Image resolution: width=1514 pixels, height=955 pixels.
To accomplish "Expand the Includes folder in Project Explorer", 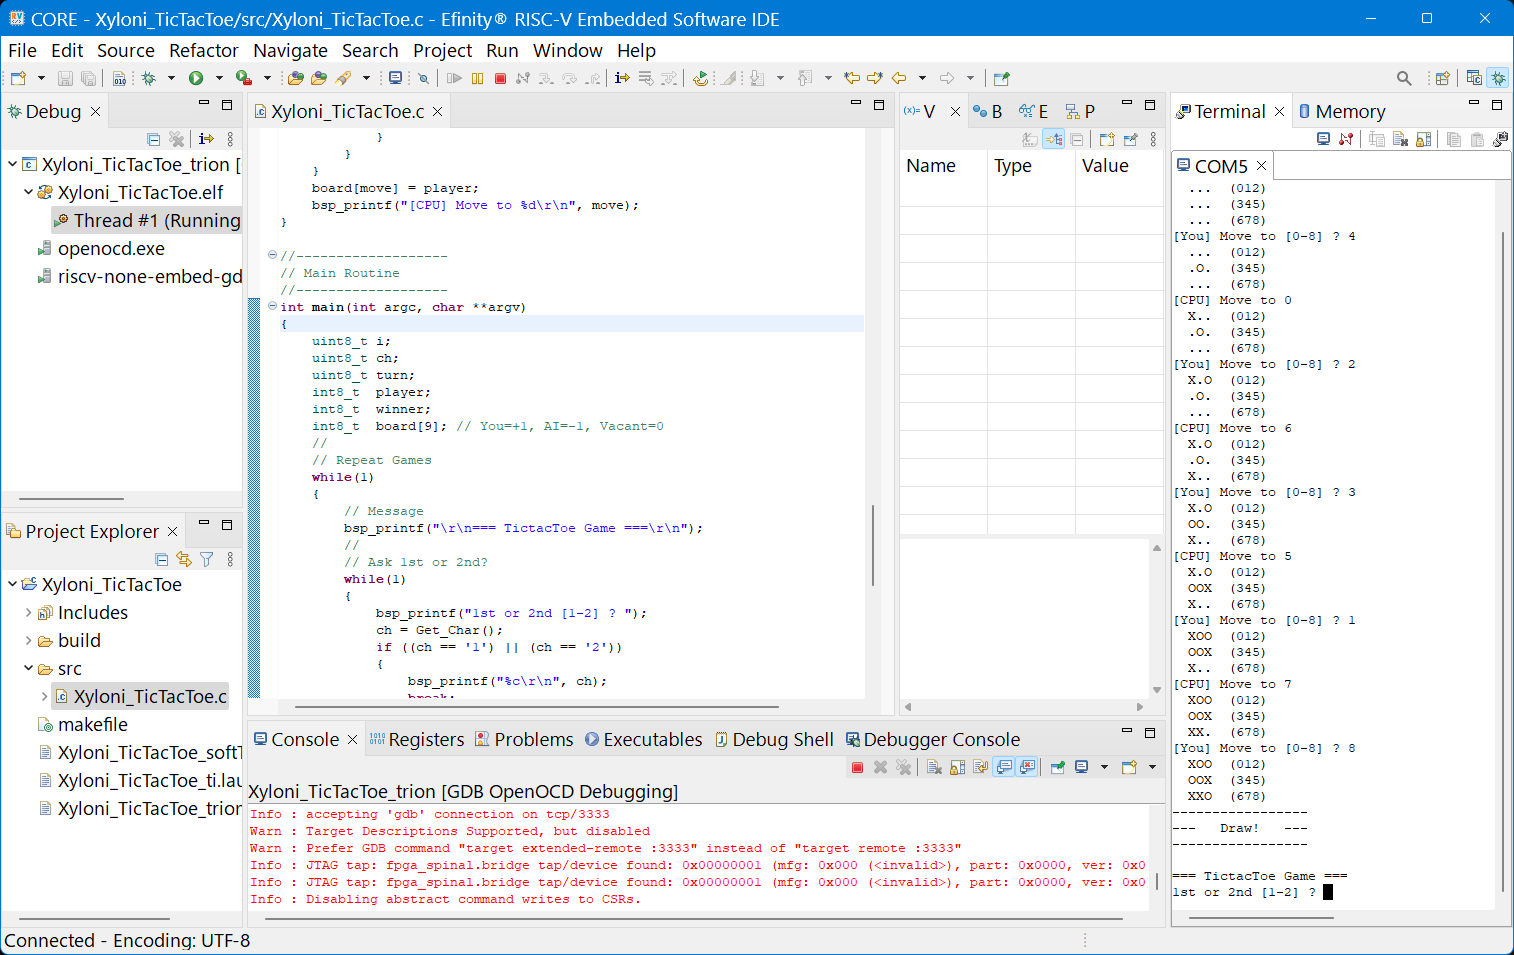I will click(x=28, y=613).
